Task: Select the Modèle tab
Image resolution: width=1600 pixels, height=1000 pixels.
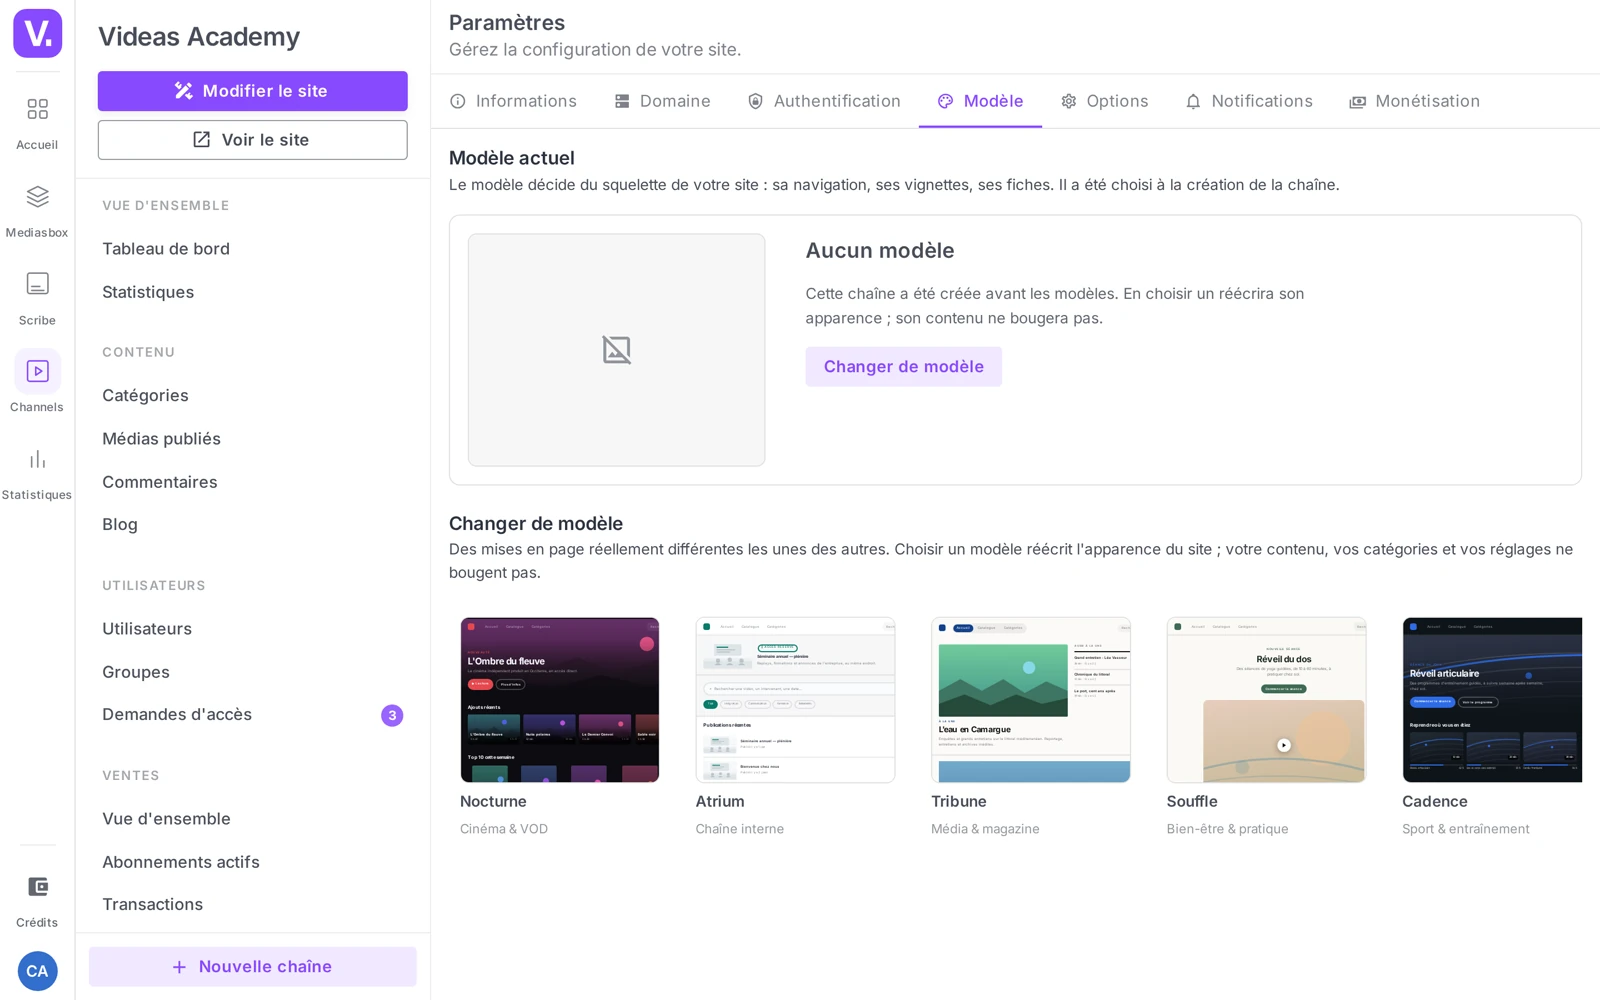Action: (x=980, y=101)
